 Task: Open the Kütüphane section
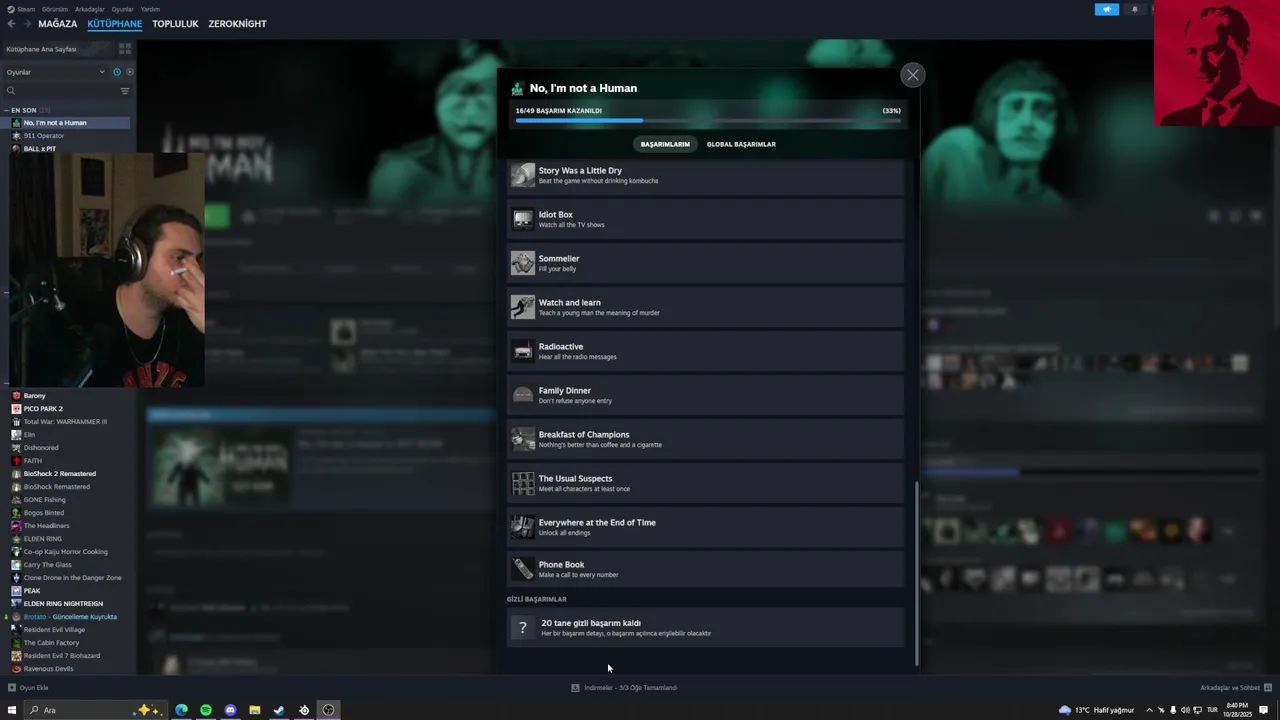pyautogui.click(x=114, y=24)
